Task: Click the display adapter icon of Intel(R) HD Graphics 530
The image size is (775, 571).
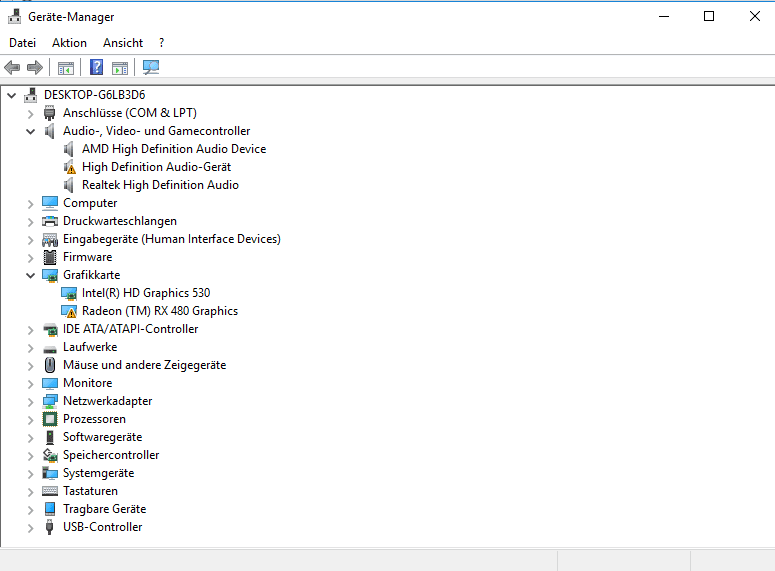Action: point(69,293)
